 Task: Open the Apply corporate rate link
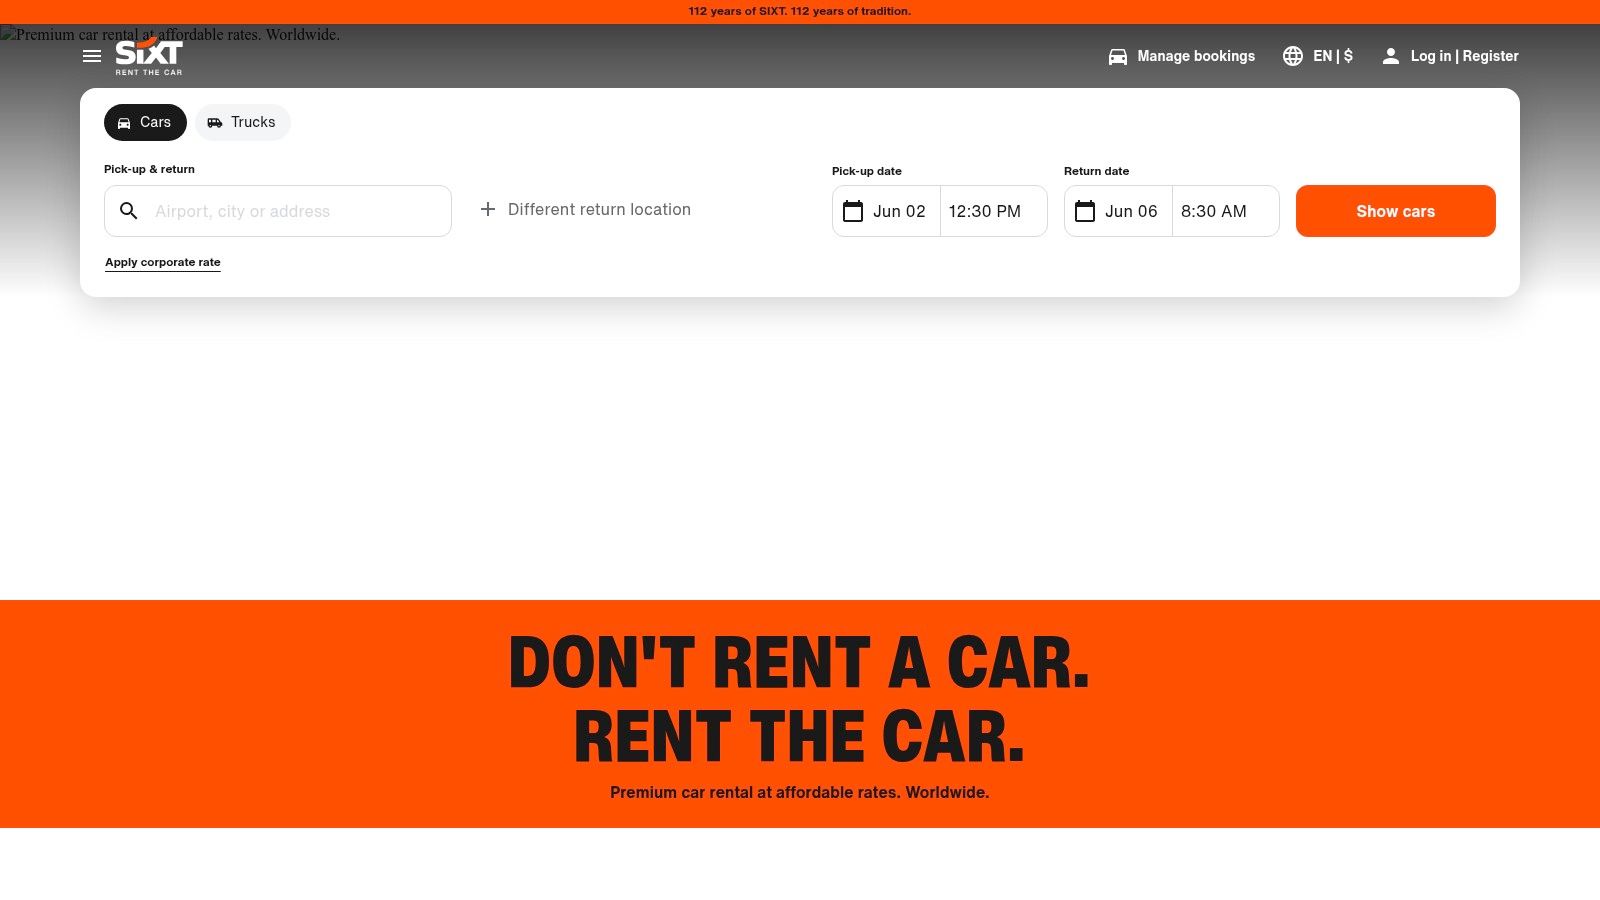(x=162, y=261)
